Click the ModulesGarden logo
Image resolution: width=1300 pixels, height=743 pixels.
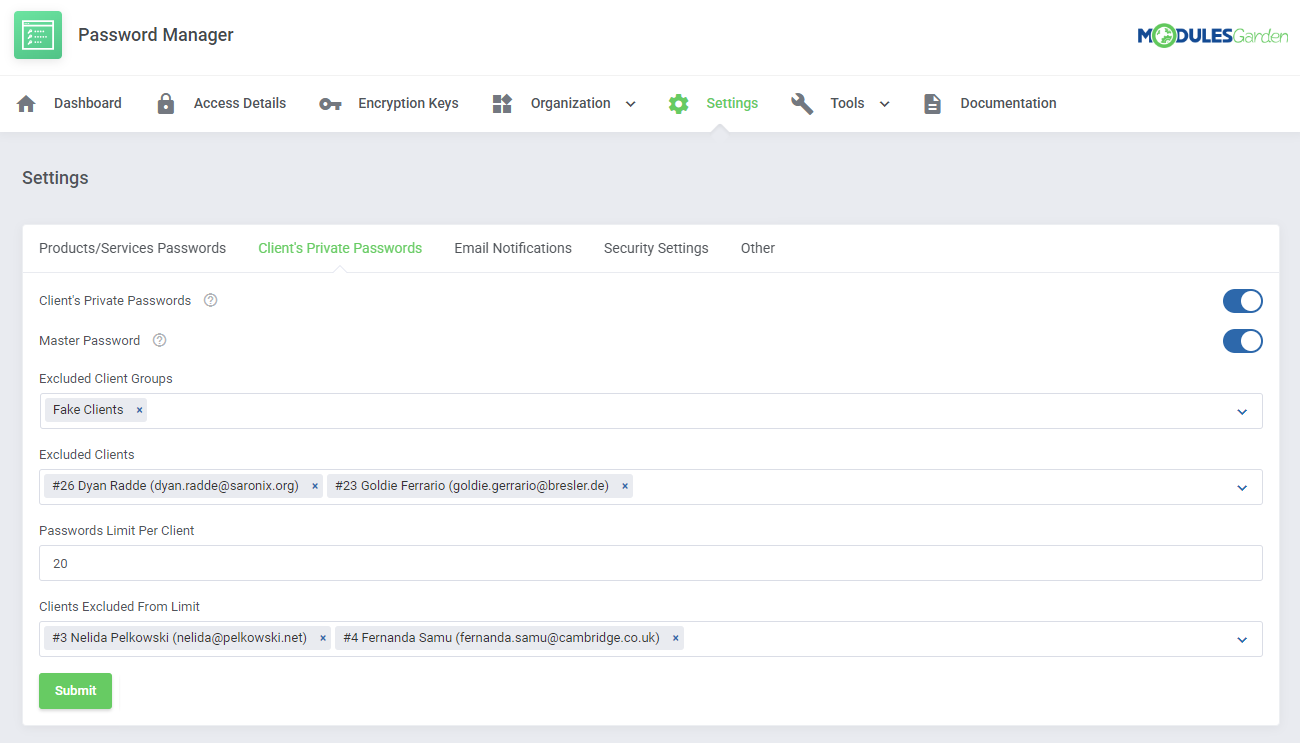pos(1212,36)
